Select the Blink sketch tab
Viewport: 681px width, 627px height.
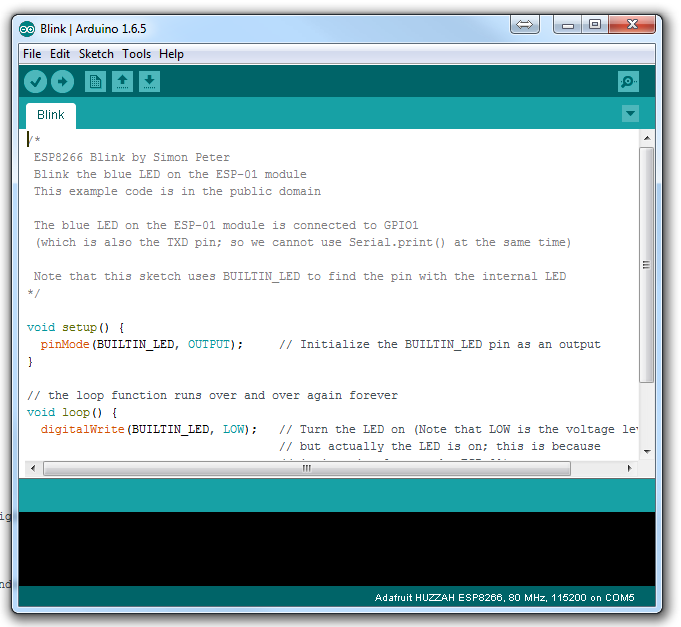[51, 115]
